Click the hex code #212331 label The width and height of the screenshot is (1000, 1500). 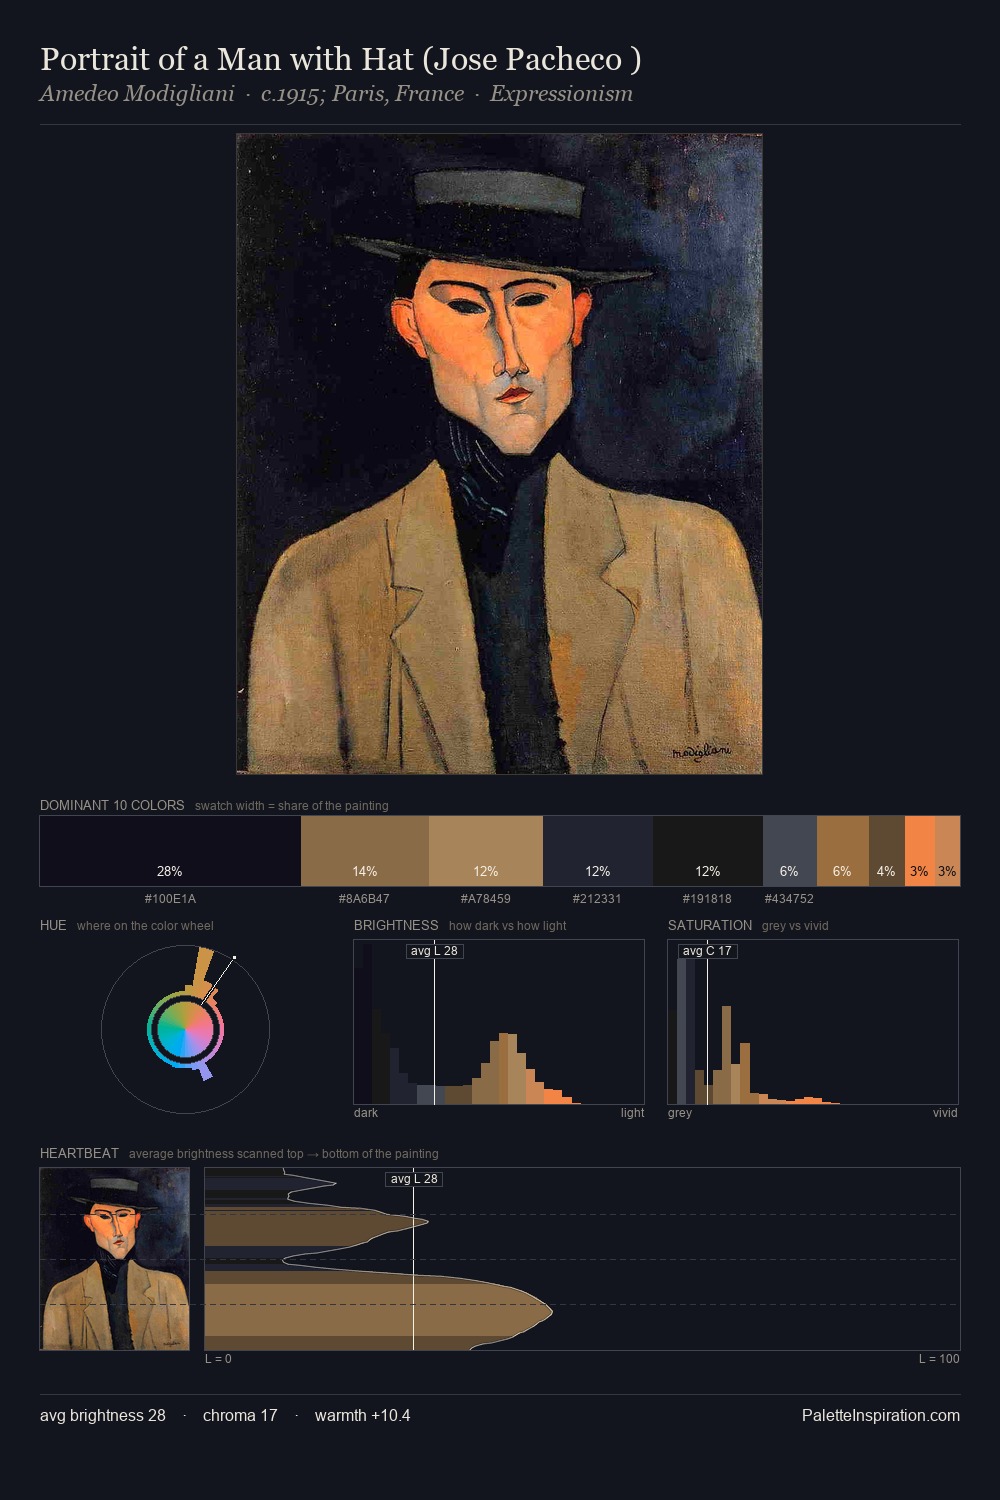point(597,898)
